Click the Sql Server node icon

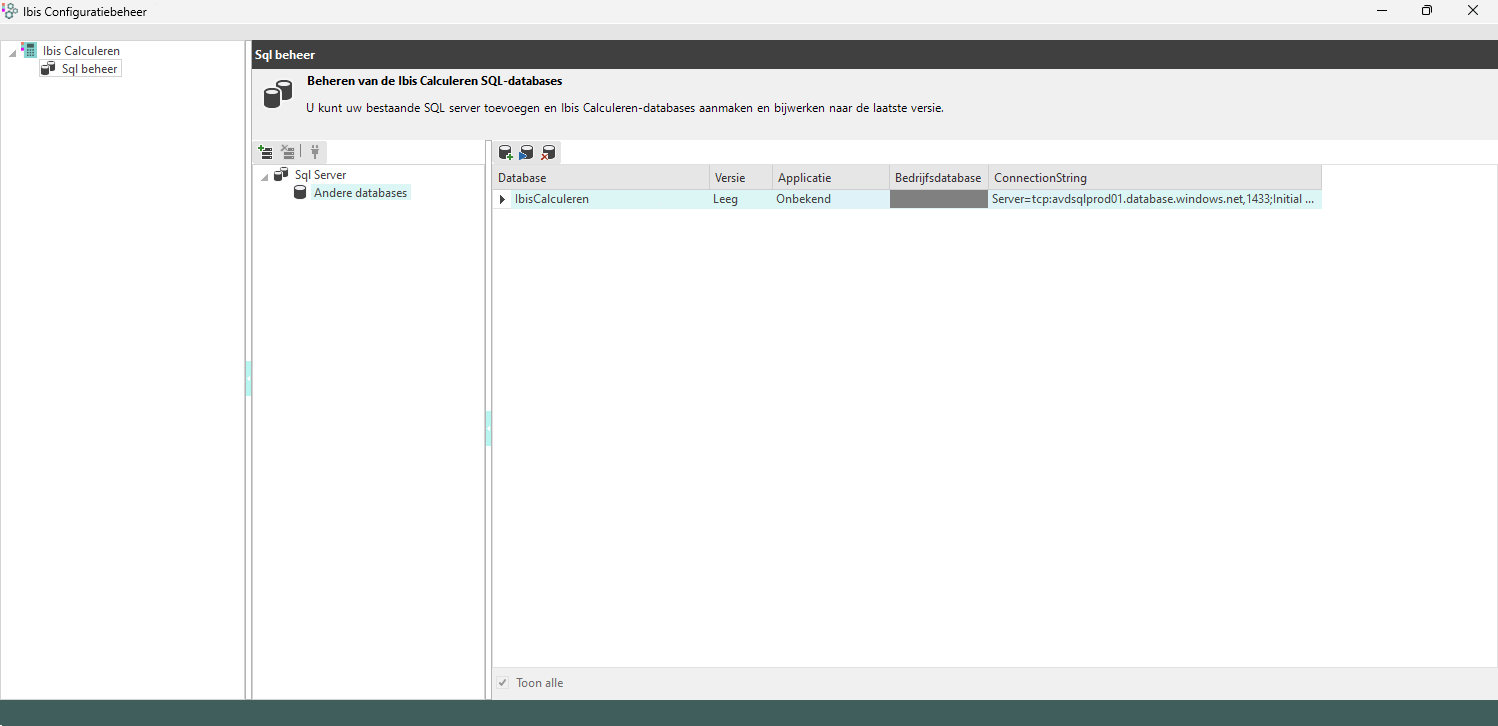click(x=281, y=175)
